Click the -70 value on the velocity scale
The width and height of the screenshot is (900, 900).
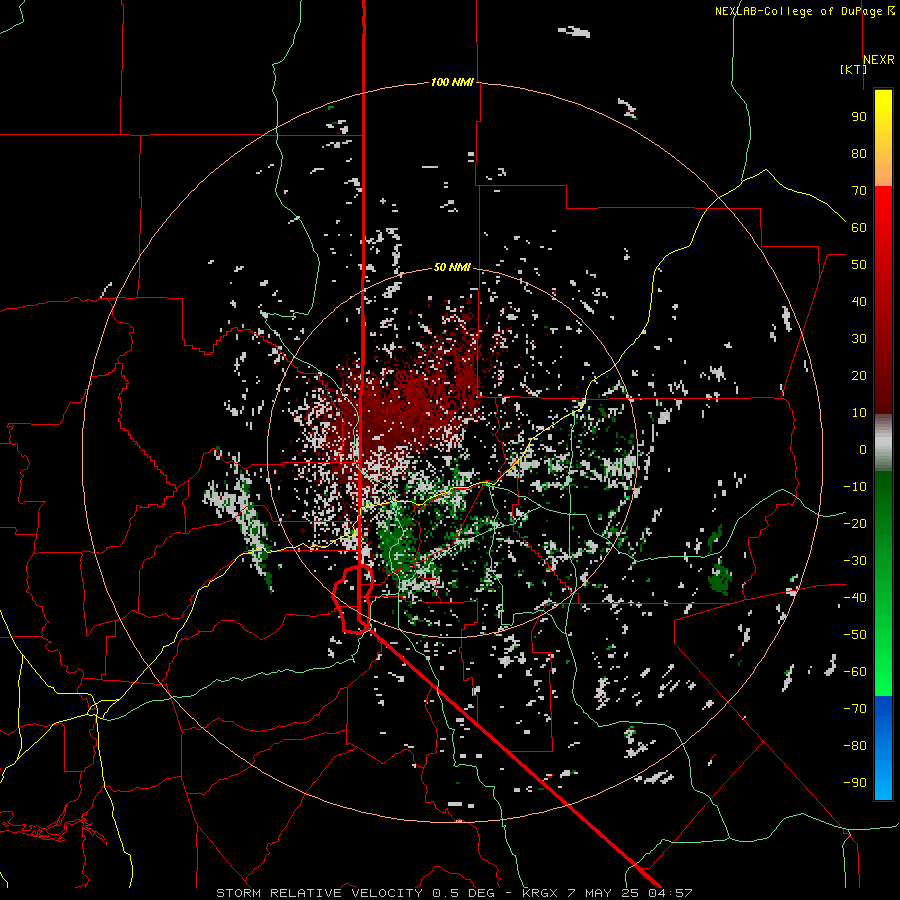pyautogui.click(x=855, y=709)
